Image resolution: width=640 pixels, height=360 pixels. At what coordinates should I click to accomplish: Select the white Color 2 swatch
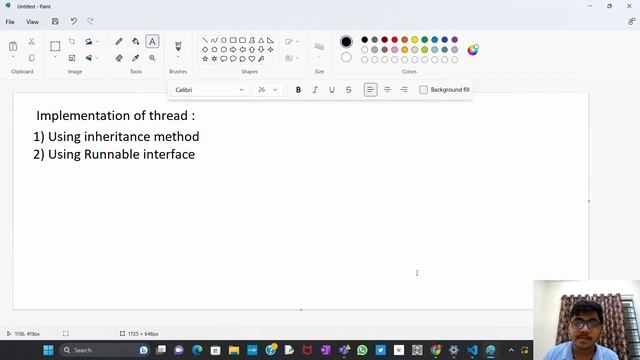346,58
